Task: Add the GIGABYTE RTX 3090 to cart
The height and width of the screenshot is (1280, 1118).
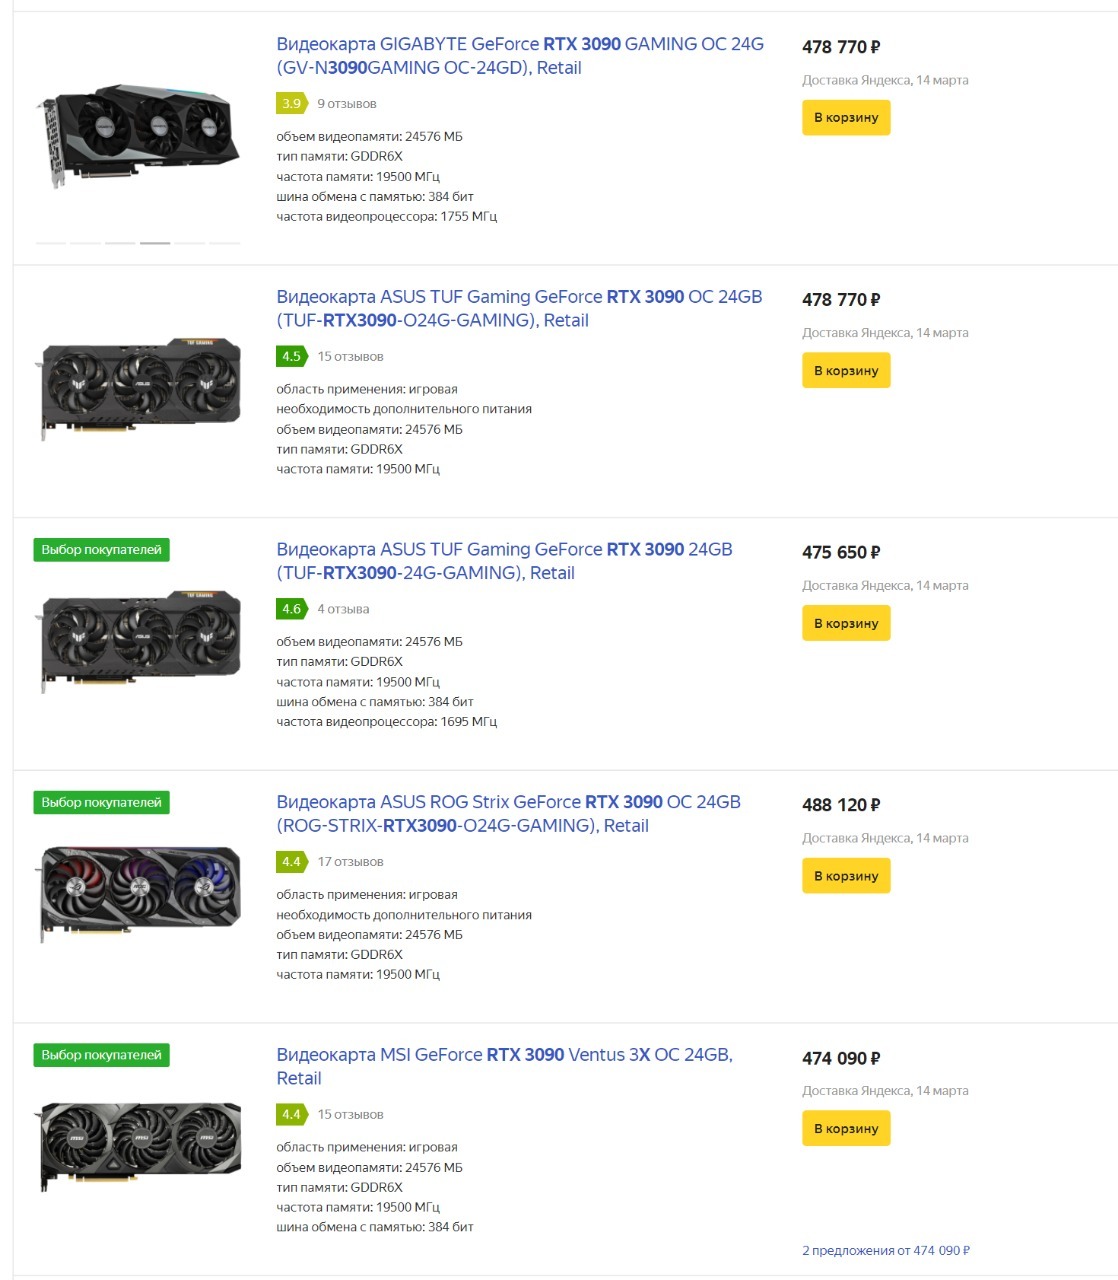Action: (x=845, y=118)
